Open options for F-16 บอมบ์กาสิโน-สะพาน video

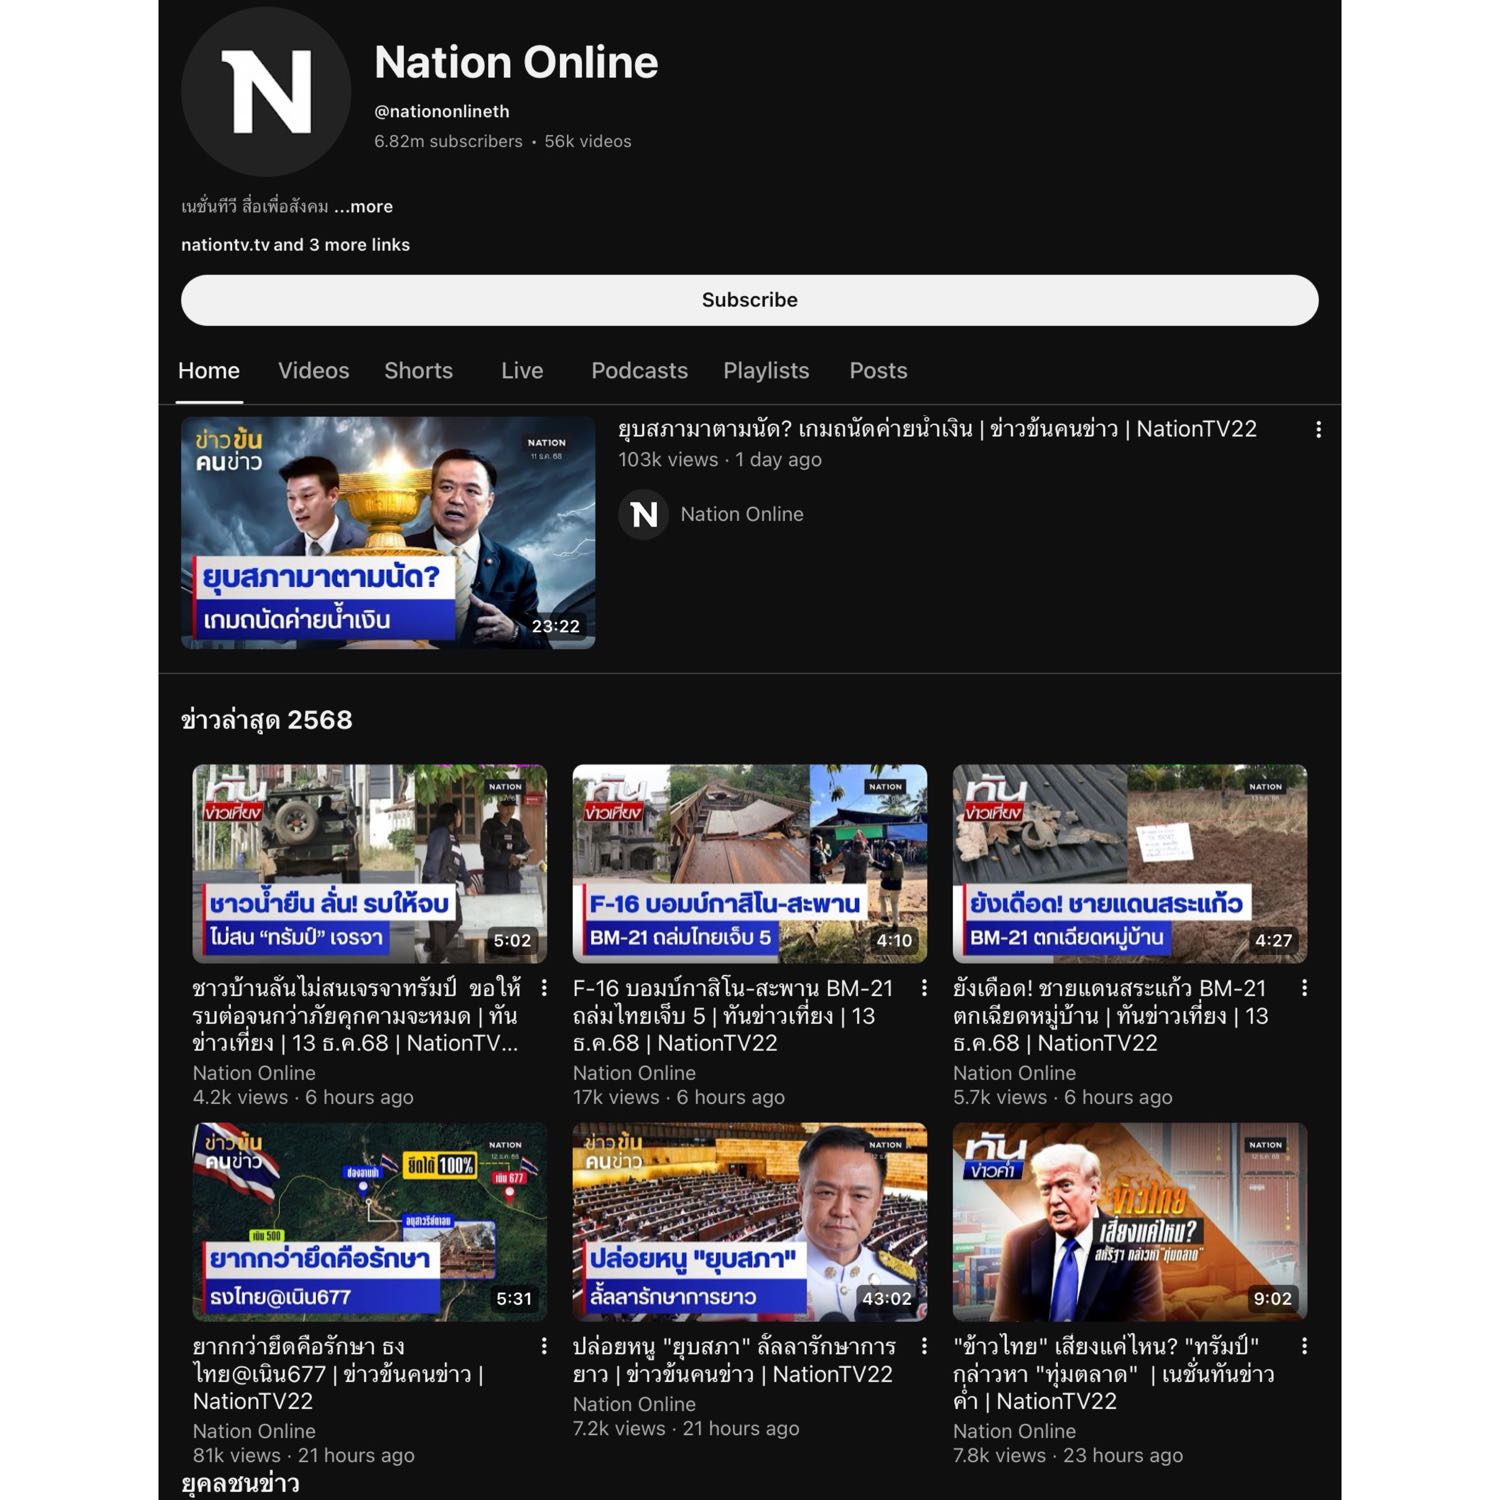click(924, 988)
